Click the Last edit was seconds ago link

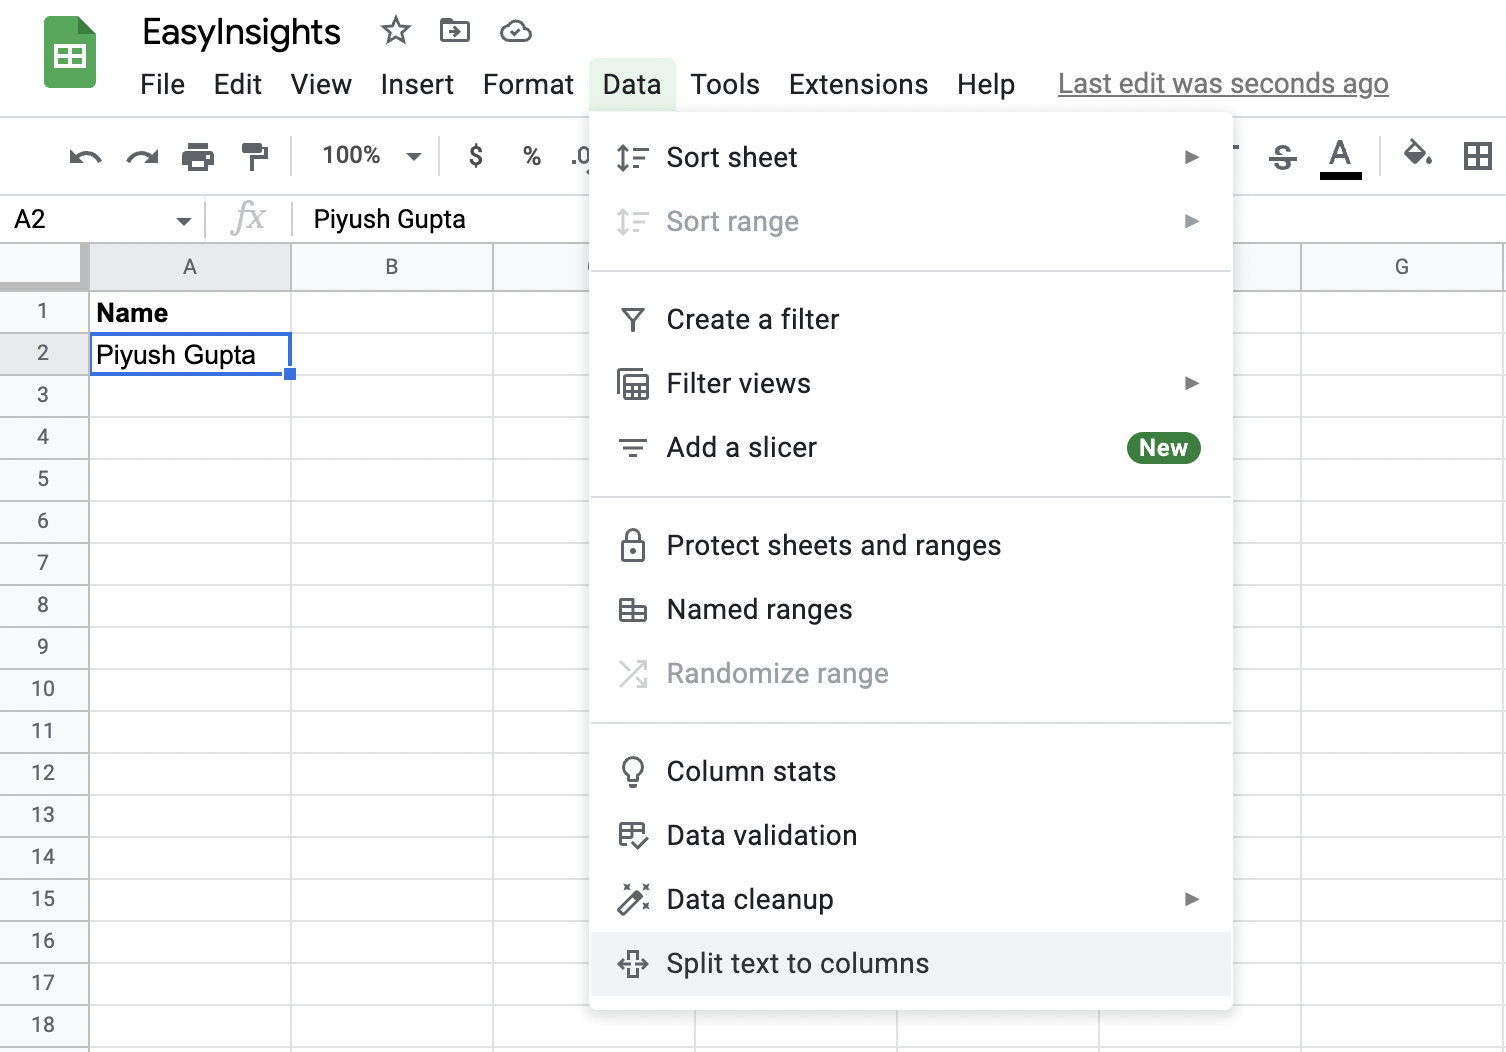[1222, 84]
